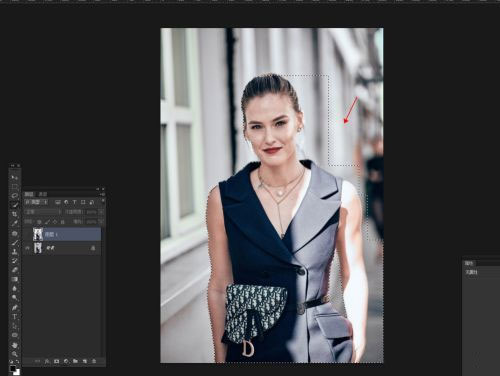Filter layers by text type
Screen dimensions: 500x376
coord(75,202)
